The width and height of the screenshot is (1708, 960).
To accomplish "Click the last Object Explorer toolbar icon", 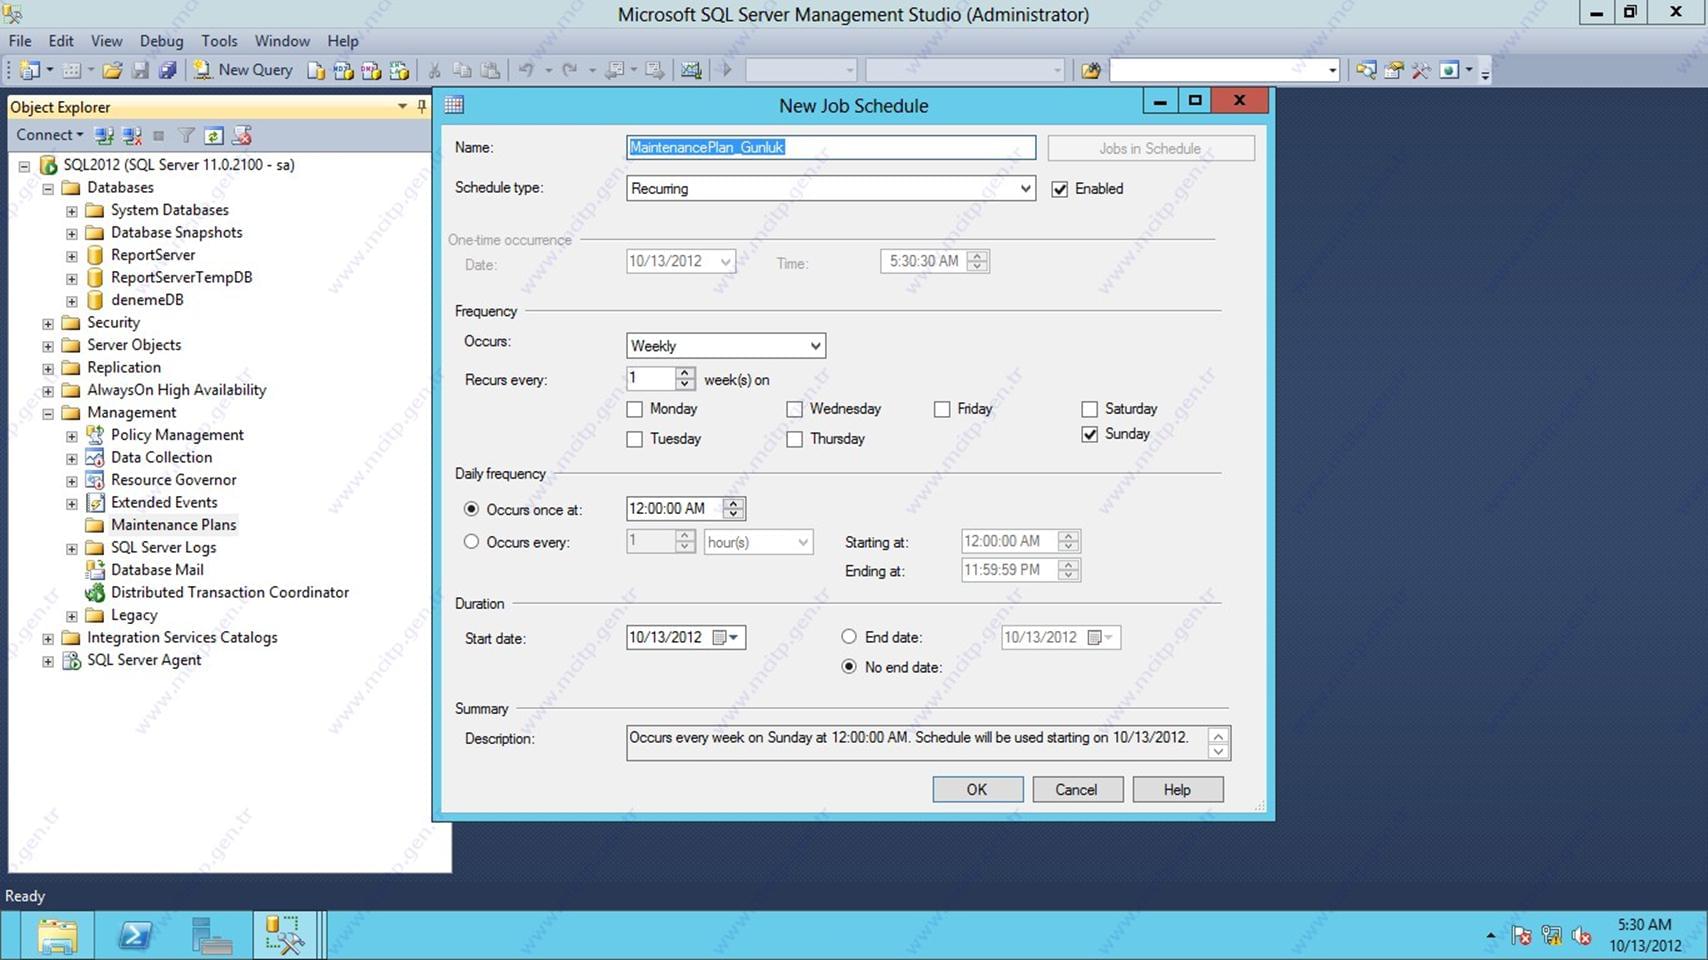I will [x=241, y=135].
